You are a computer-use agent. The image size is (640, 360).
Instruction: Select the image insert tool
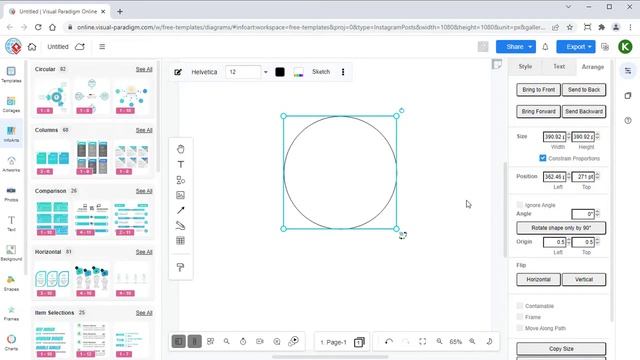click(x=180, y=195)
